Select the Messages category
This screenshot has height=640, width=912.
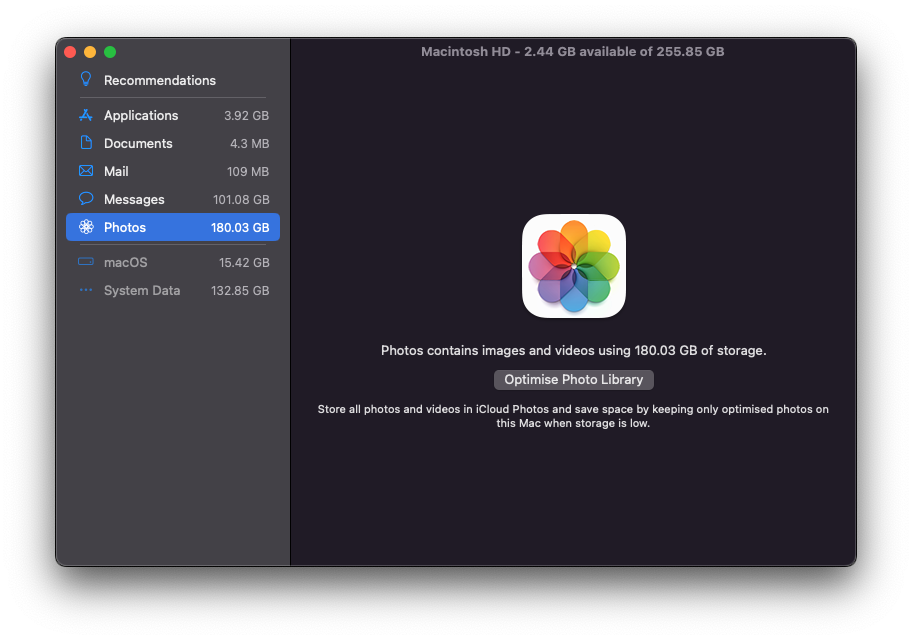click(x=134, y=199)
